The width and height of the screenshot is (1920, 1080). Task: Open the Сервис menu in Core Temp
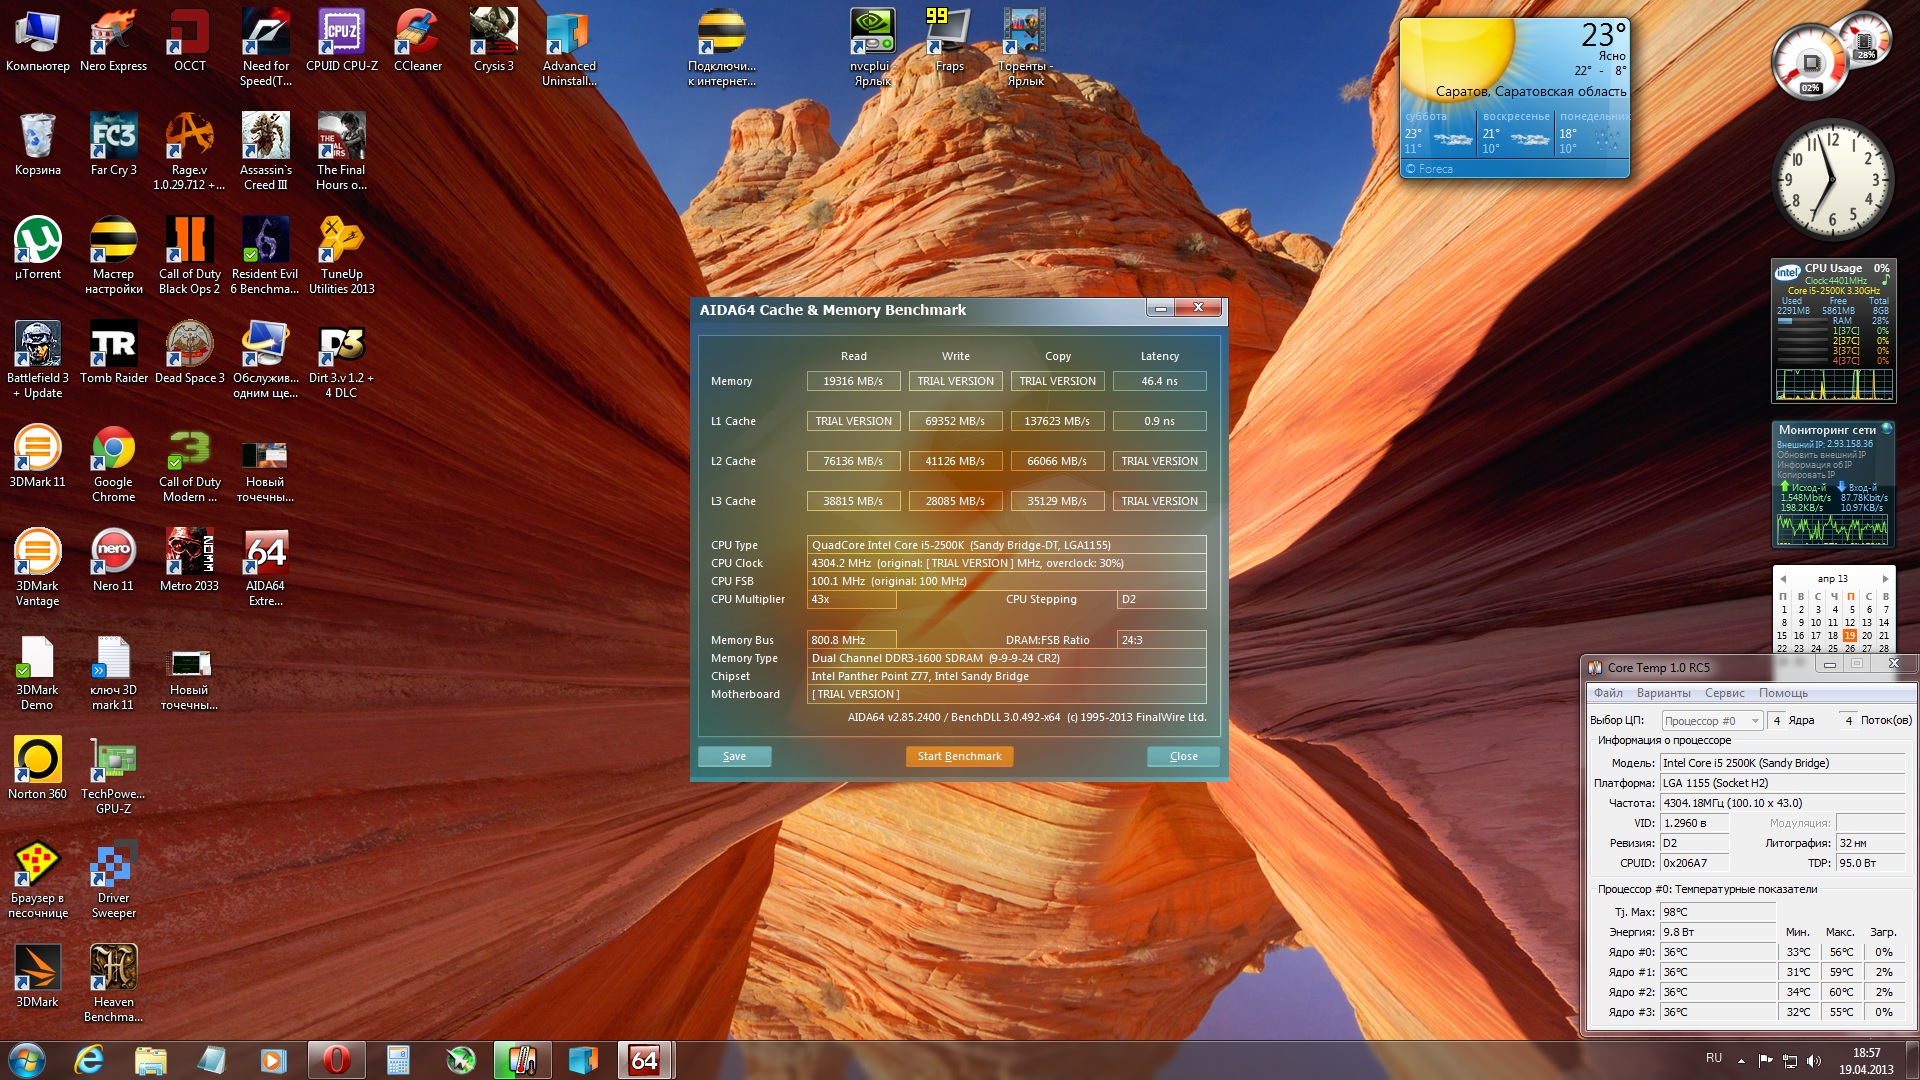tap(1724, 693)
